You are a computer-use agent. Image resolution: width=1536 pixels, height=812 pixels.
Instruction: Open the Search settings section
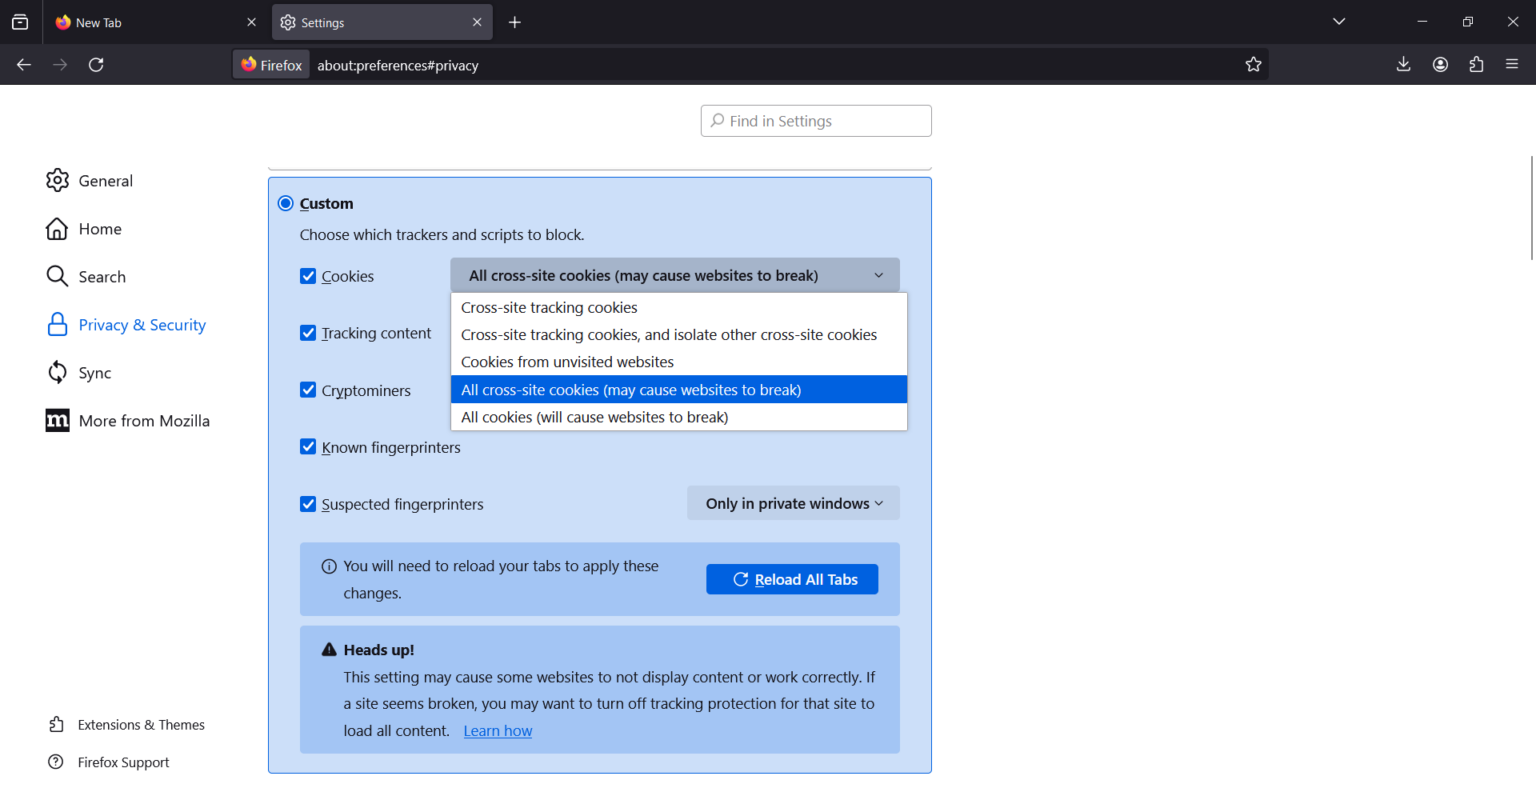click(x=102, y=276)
